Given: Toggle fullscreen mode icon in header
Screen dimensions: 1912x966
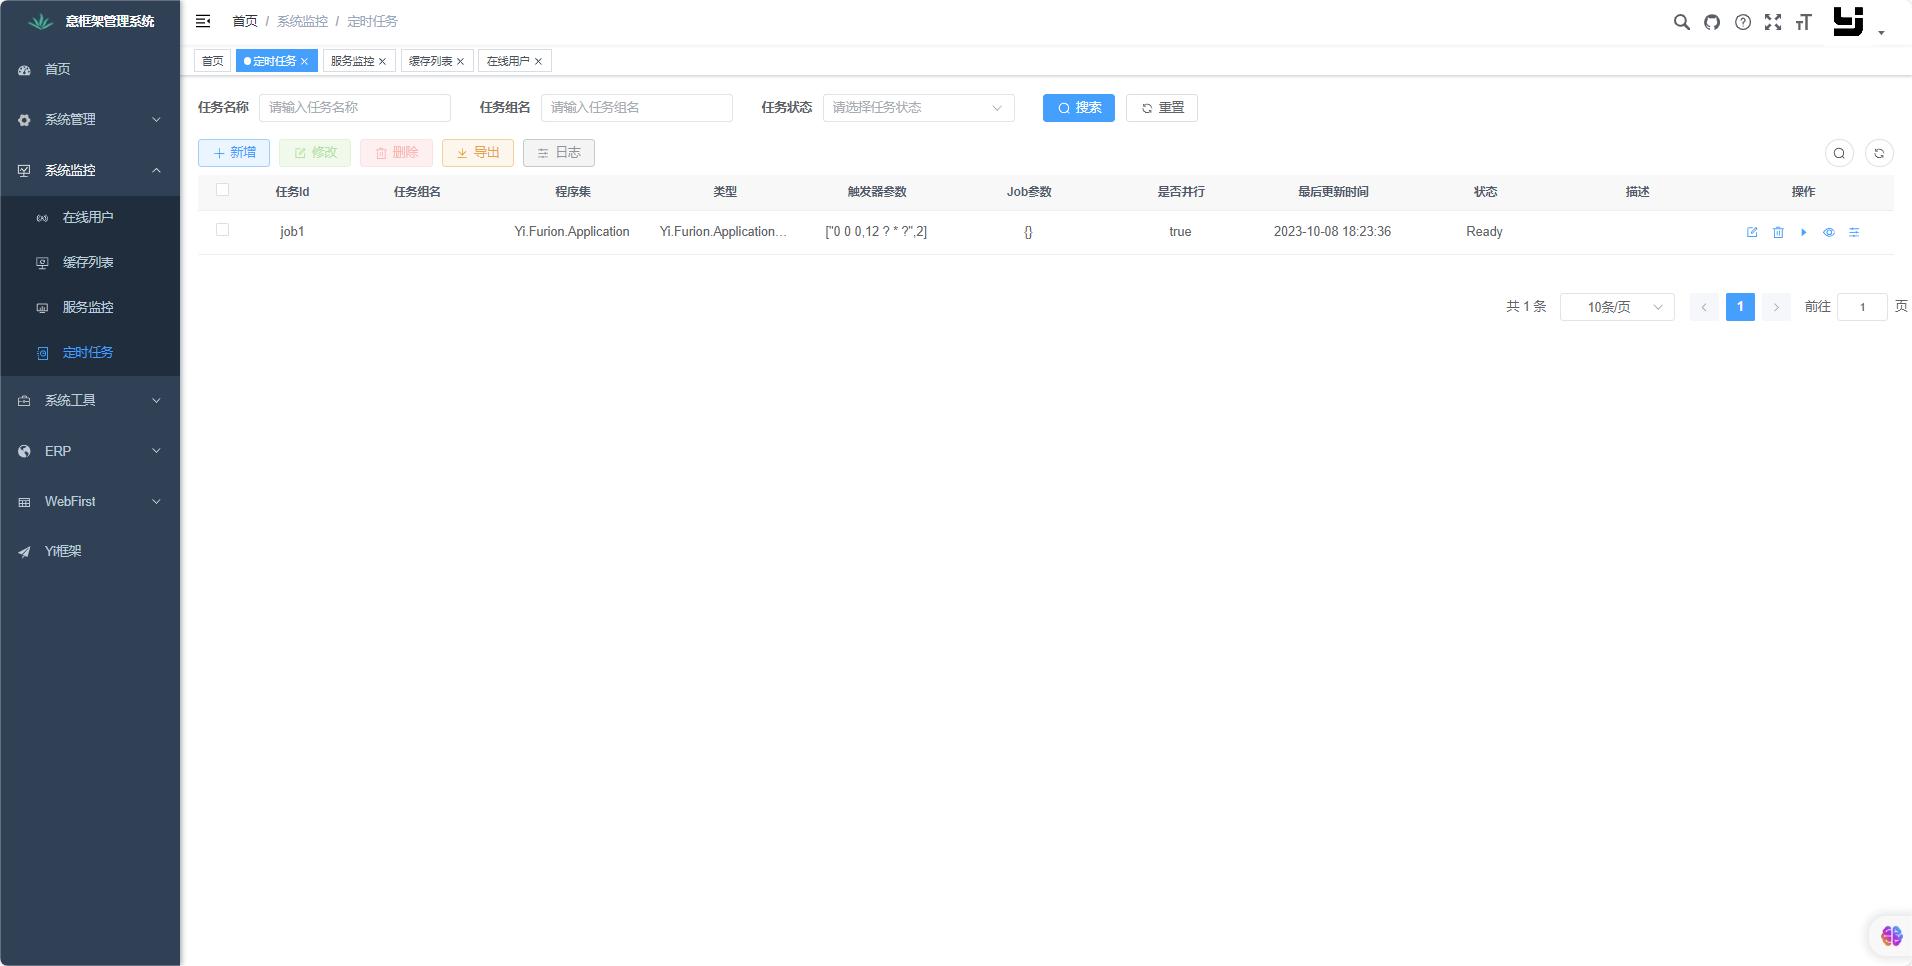Looking at the screenshot, I should point(1773,22).
